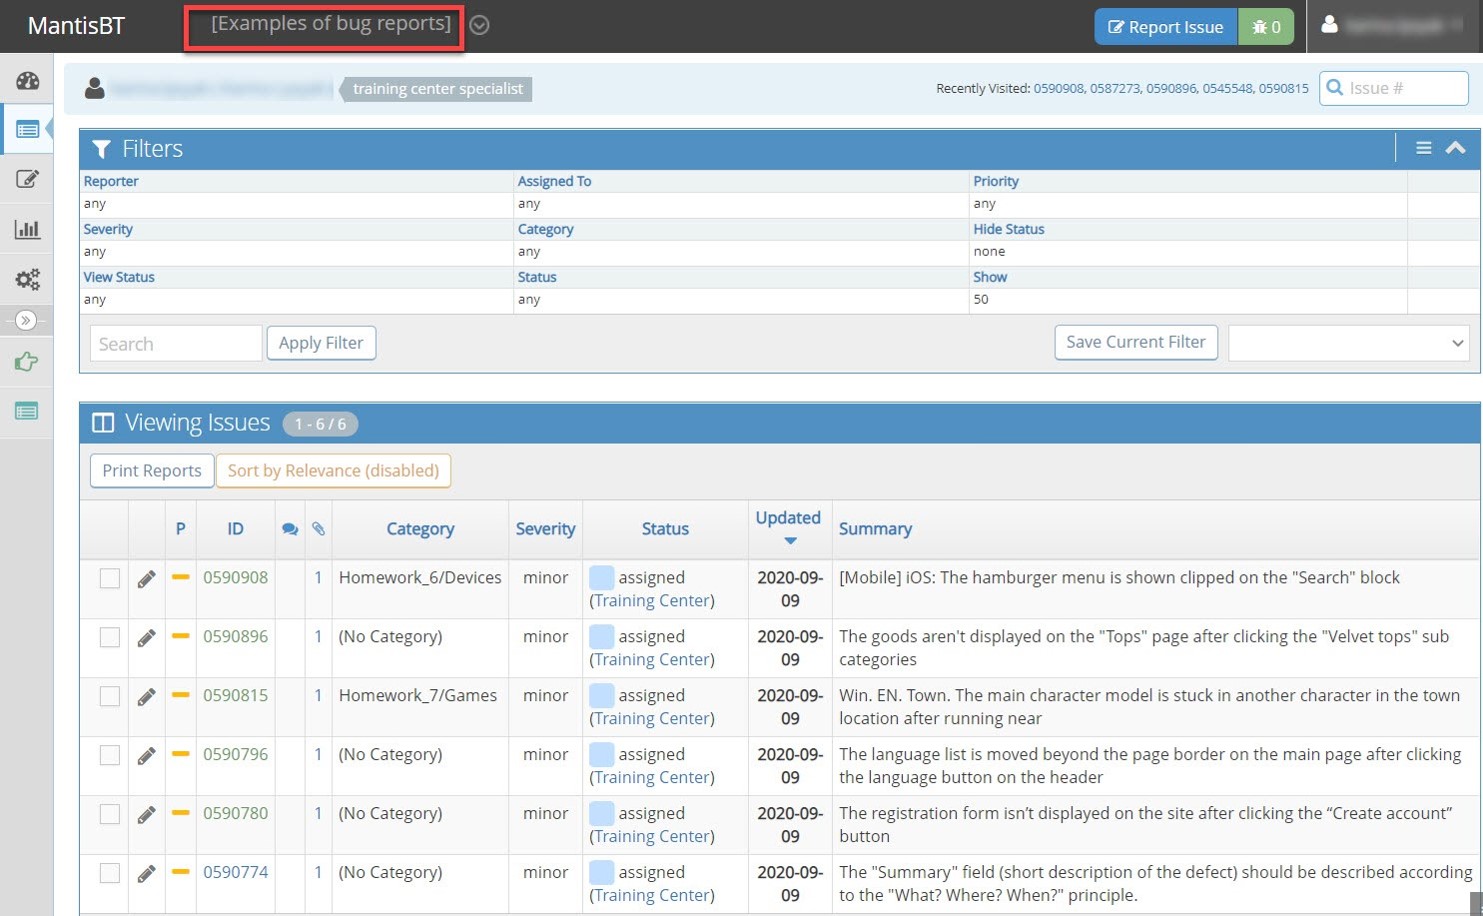This screenshot has width=1483, height=916.
Task: Edit issue 0590908 with pencil icon
Action: (146, 579)
